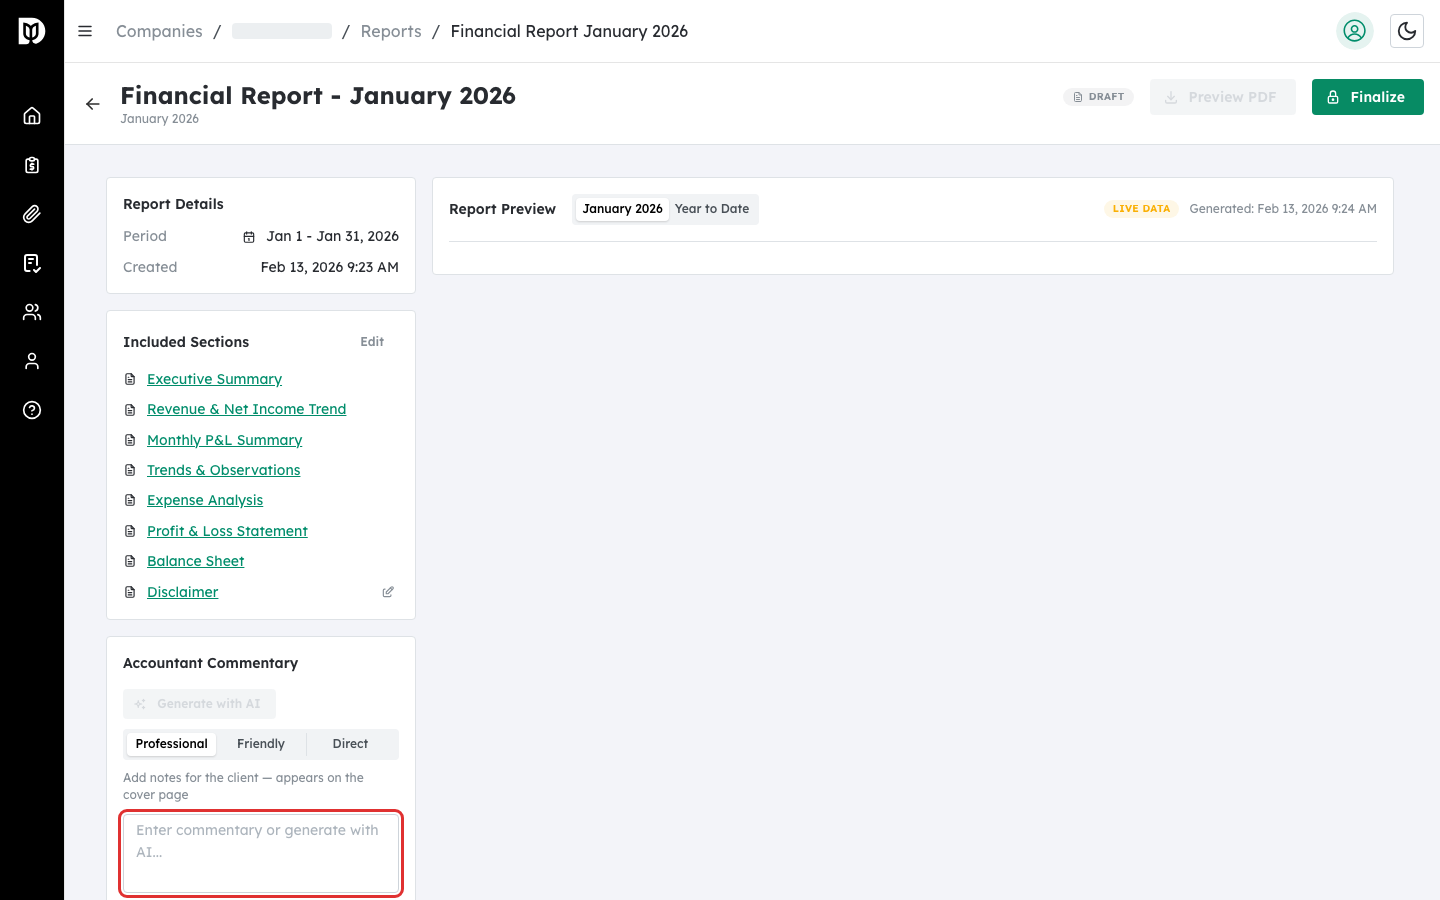
Task: Select the Friendly tone option
Action: (x=261, y=744)
